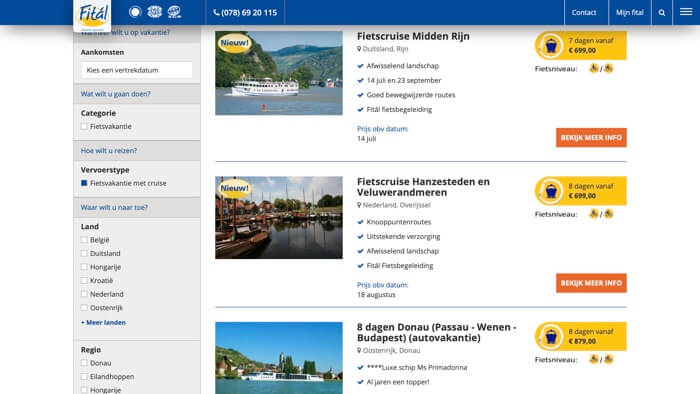The image size is (700, 394).
Task: Collapse the 'Wat wilt u gaan doen?' section
Action: tap(137, 94)
